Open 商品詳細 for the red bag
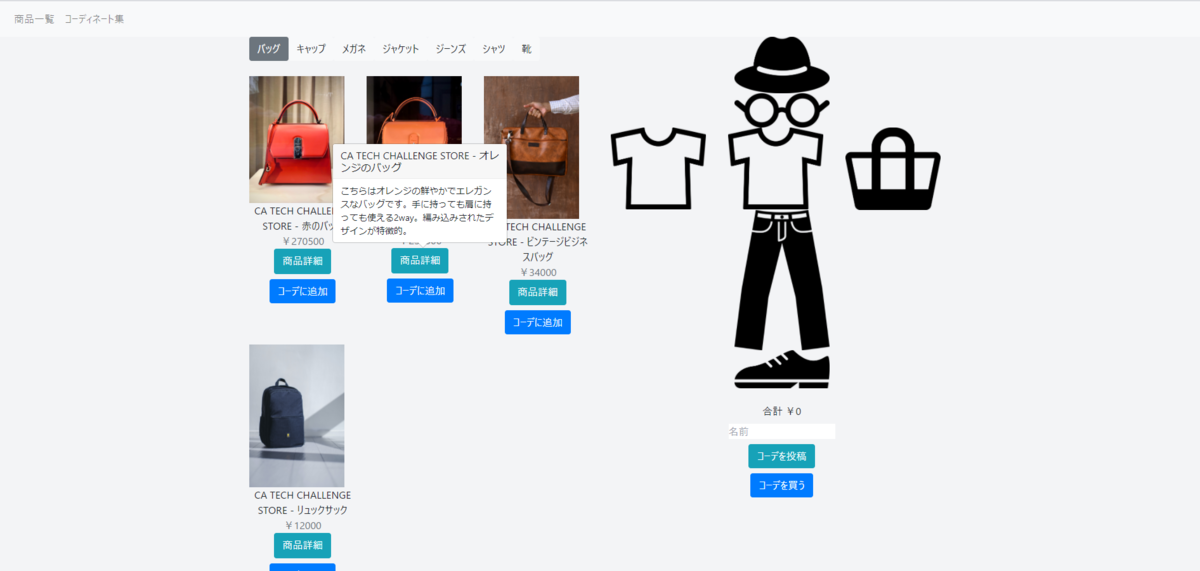Image resolution: width=1200 pixels, height=571 pixels. 302,261
